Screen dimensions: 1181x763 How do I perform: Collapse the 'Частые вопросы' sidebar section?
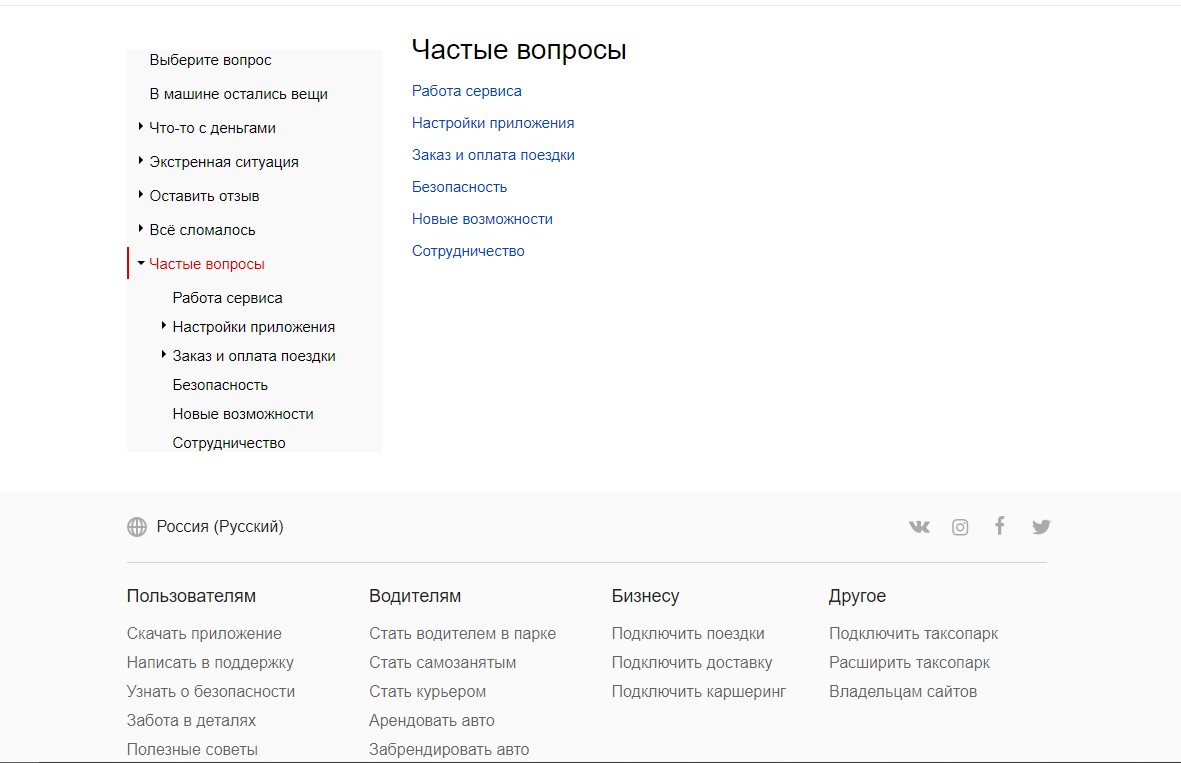(x=141, y=263)
